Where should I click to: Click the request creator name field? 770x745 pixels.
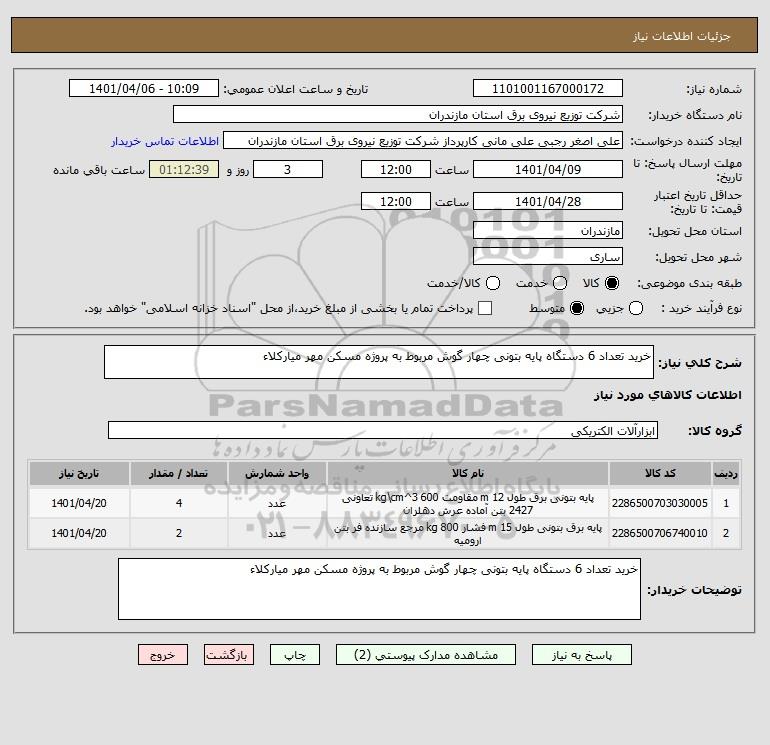pos(423,141)
